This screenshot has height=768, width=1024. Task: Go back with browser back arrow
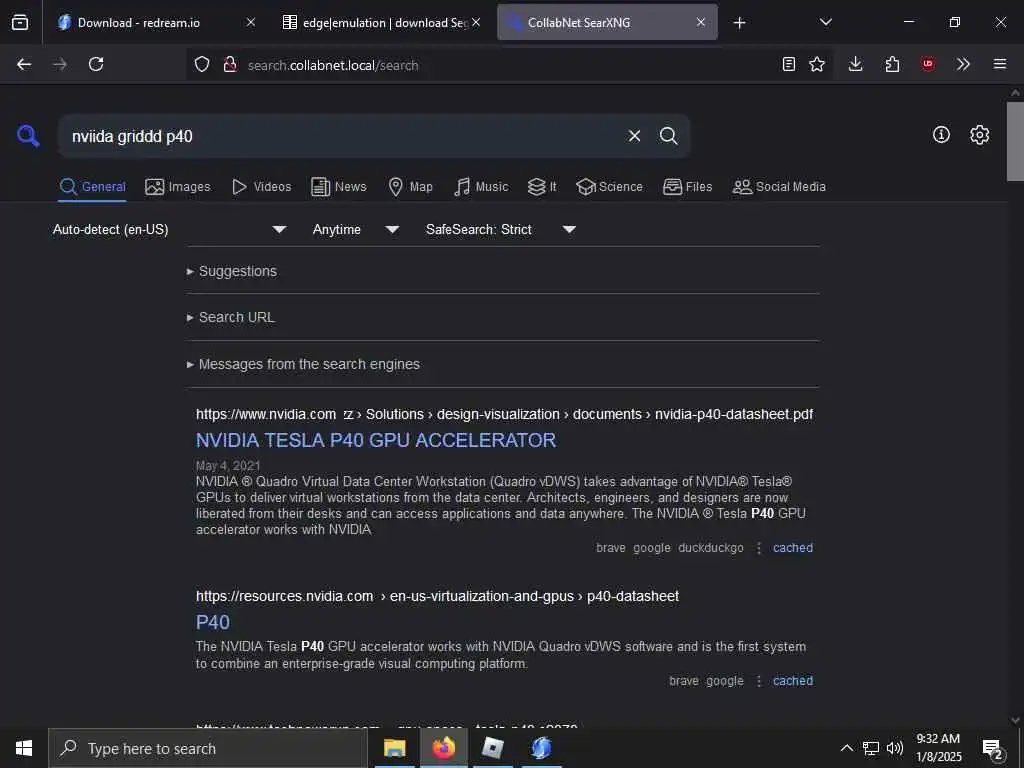[24, 64]
